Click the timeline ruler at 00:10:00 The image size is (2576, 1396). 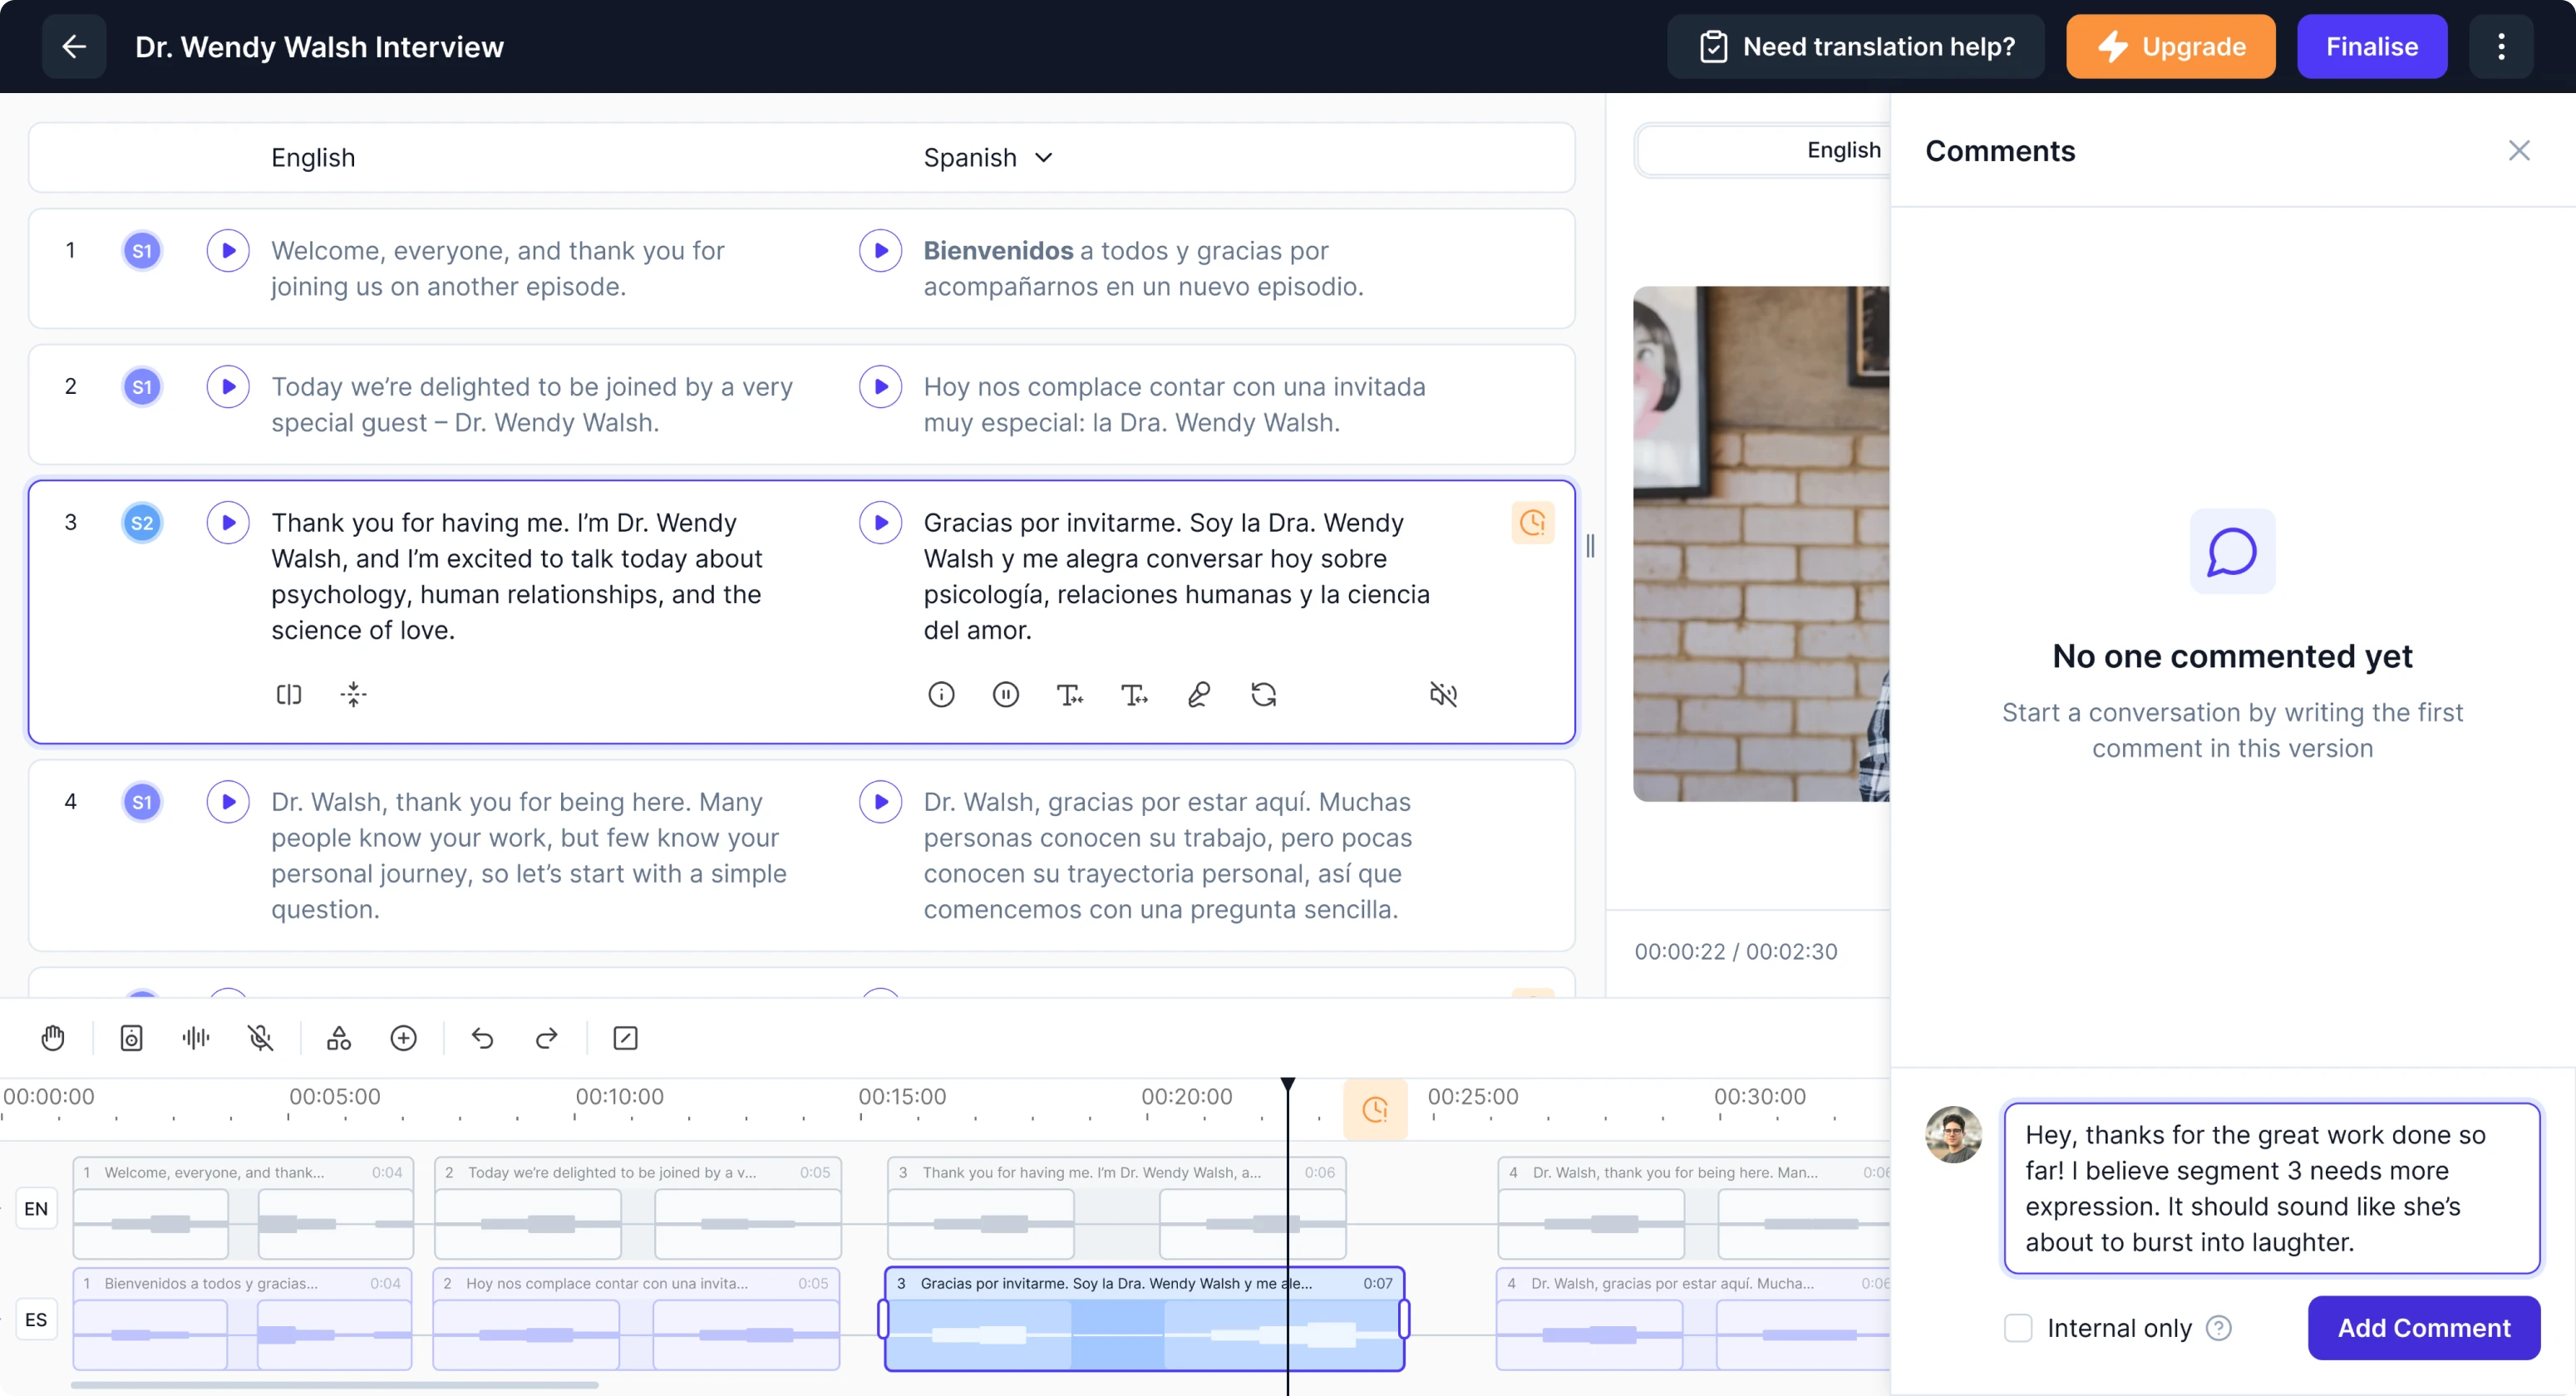[x=619, y=1097]
